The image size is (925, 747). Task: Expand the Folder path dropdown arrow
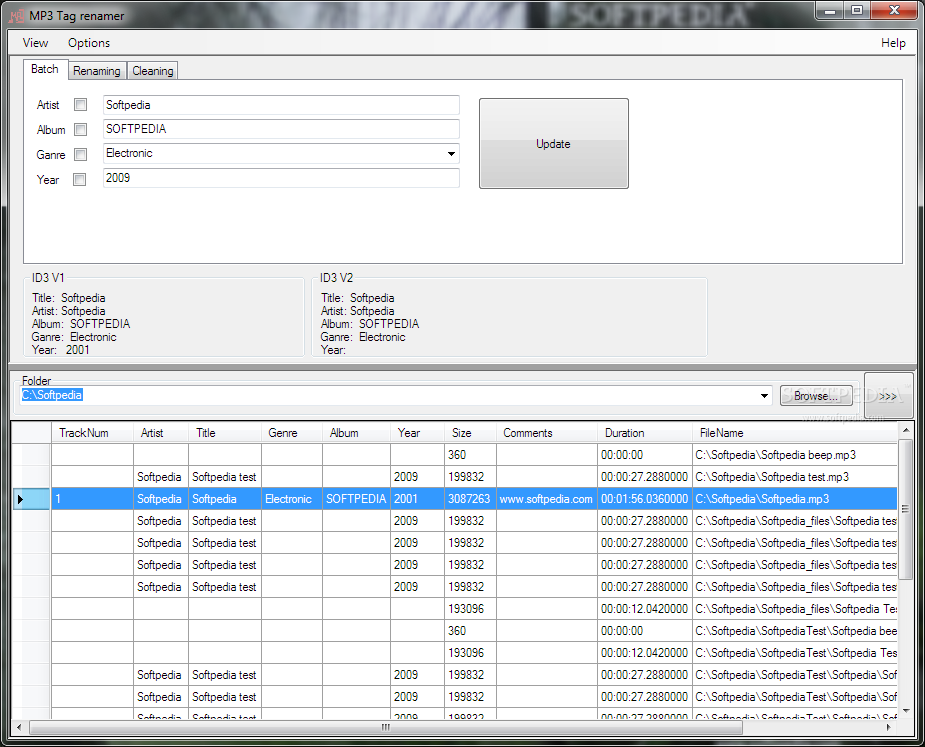click(x=764, y=395)
